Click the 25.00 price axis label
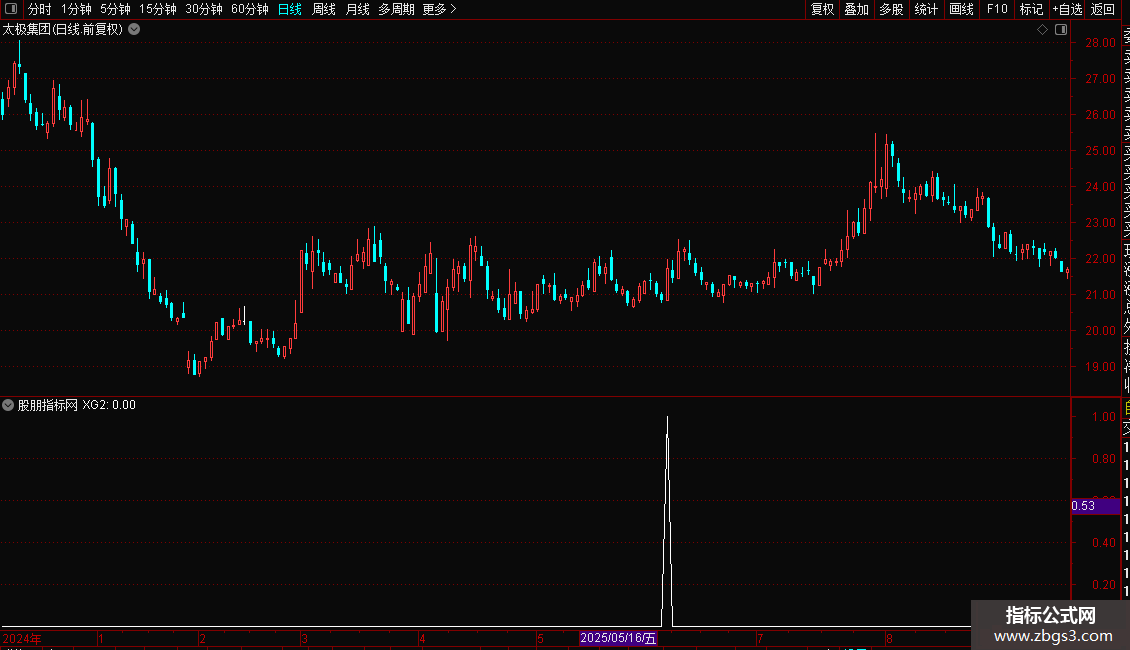 coord(1100,151)
